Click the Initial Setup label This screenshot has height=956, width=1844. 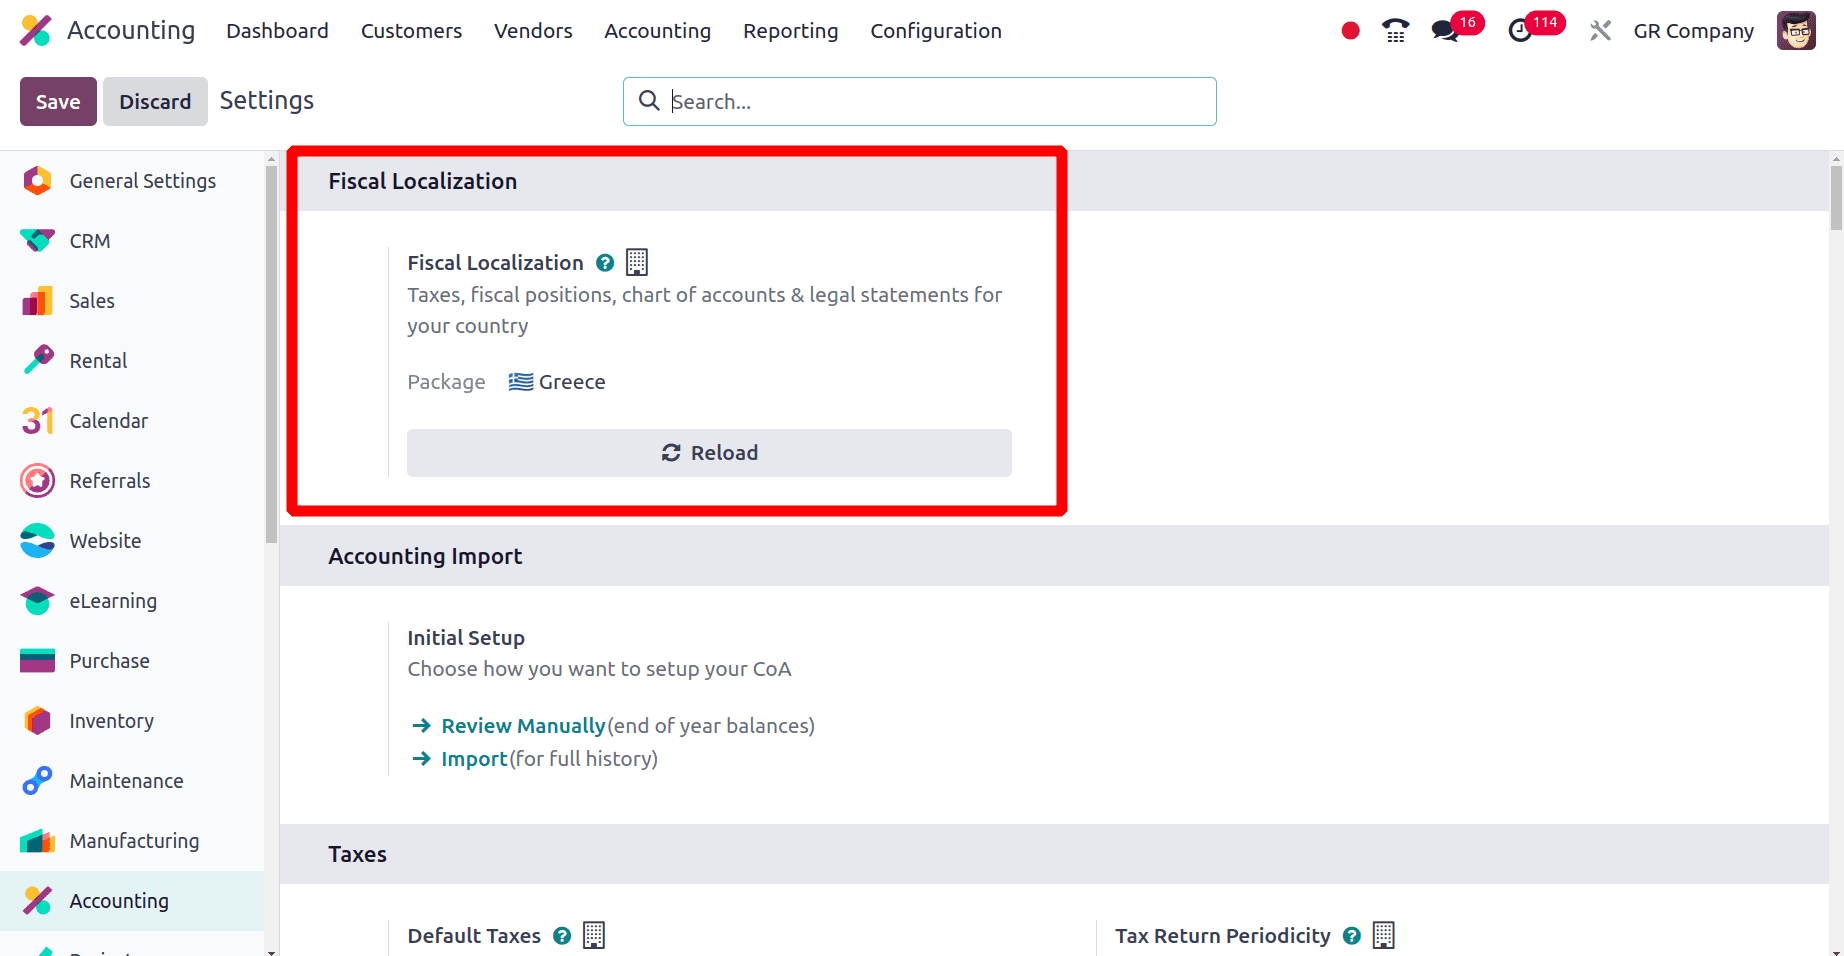(466, 638)
